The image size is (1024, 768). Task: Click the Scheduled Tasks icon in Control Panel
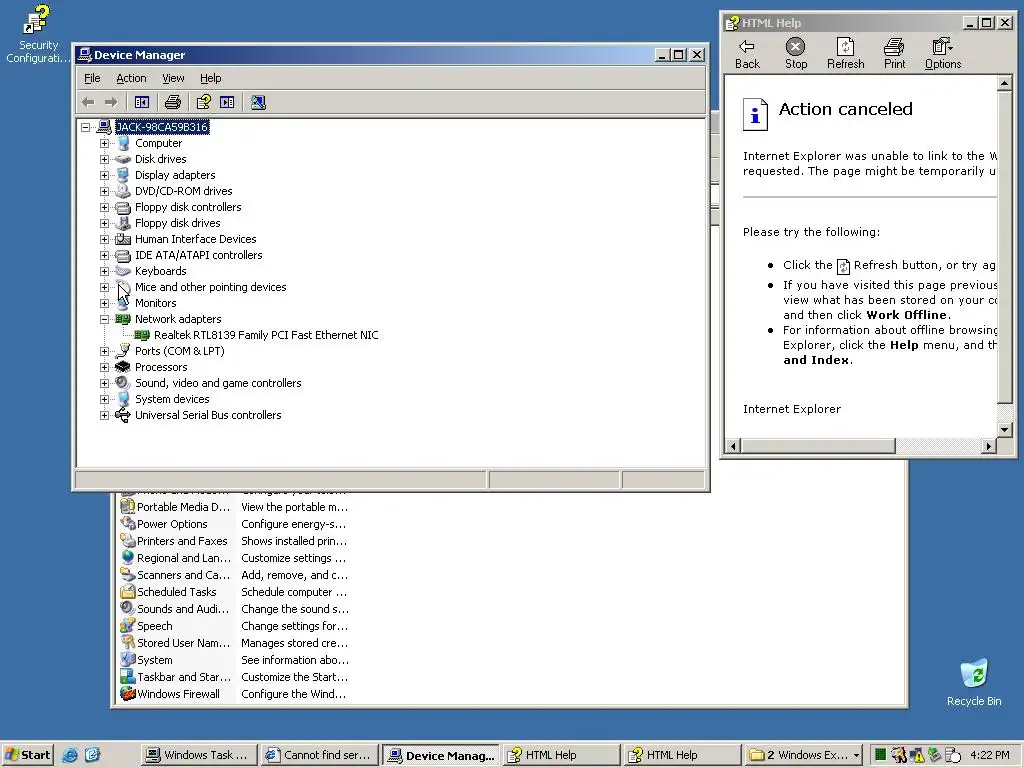[x=127, y=592]
